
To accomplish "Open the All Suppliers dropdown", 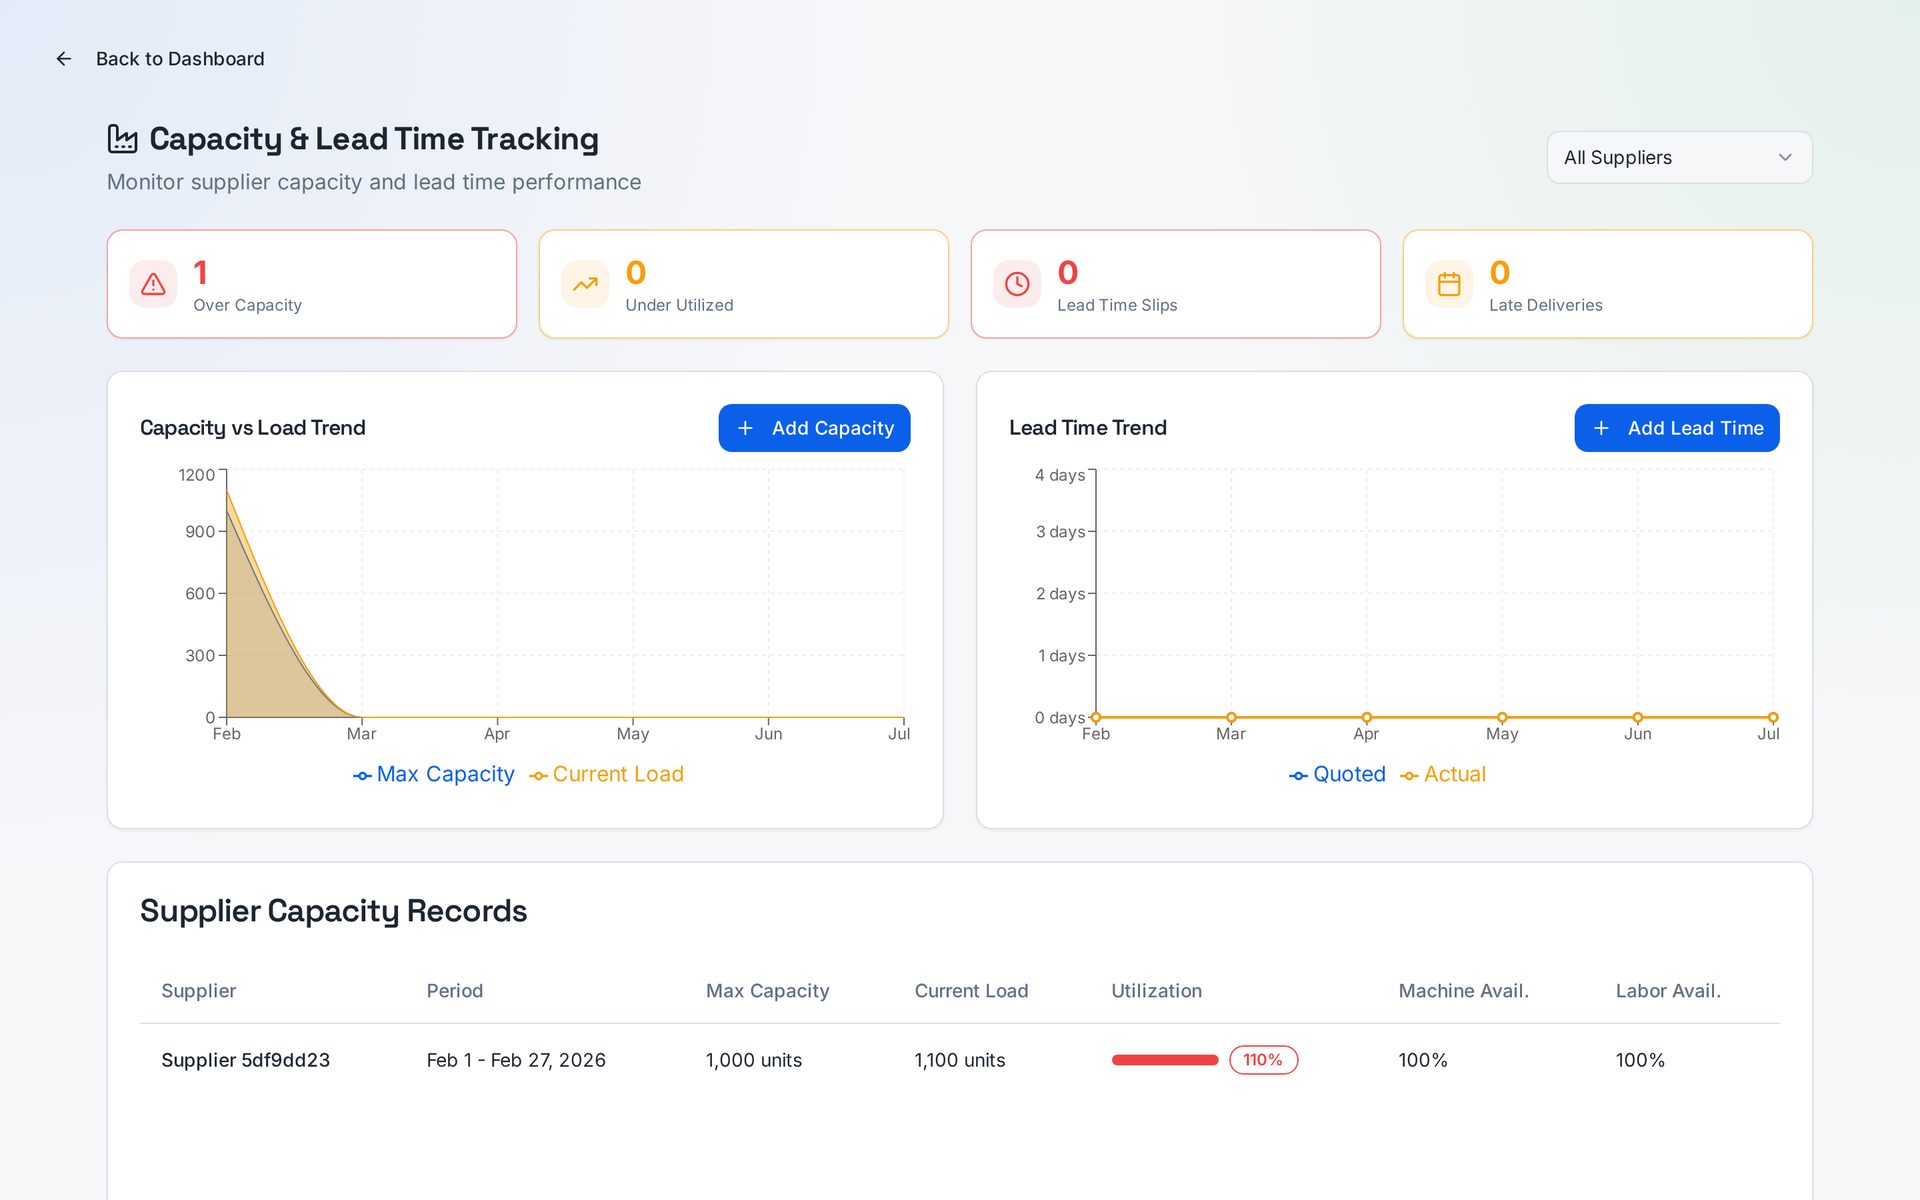I will pos(1679,158).
